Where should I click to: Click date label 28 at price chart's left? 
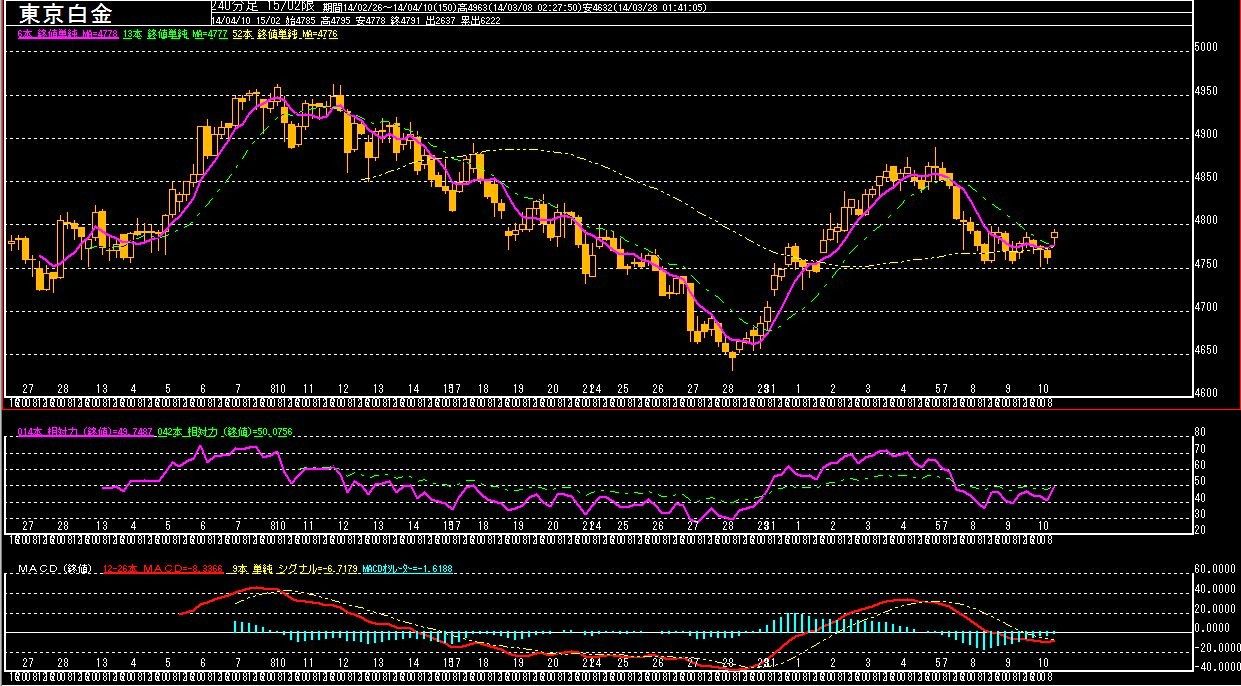tap(63, 388)
